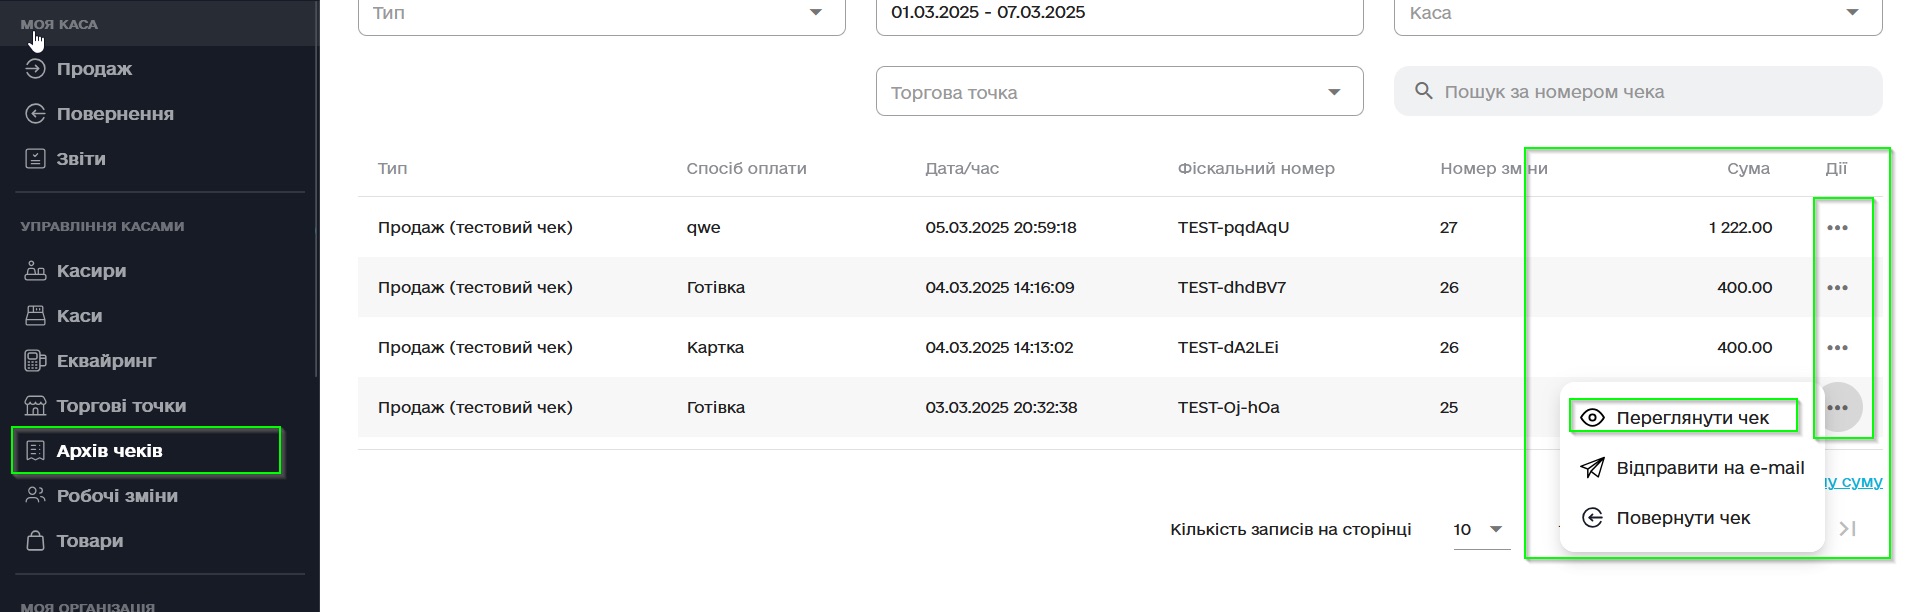Viewport: 1907px width, 612px height.
Task: Click the Торгові точки shop icon
Action: point(35,406)
